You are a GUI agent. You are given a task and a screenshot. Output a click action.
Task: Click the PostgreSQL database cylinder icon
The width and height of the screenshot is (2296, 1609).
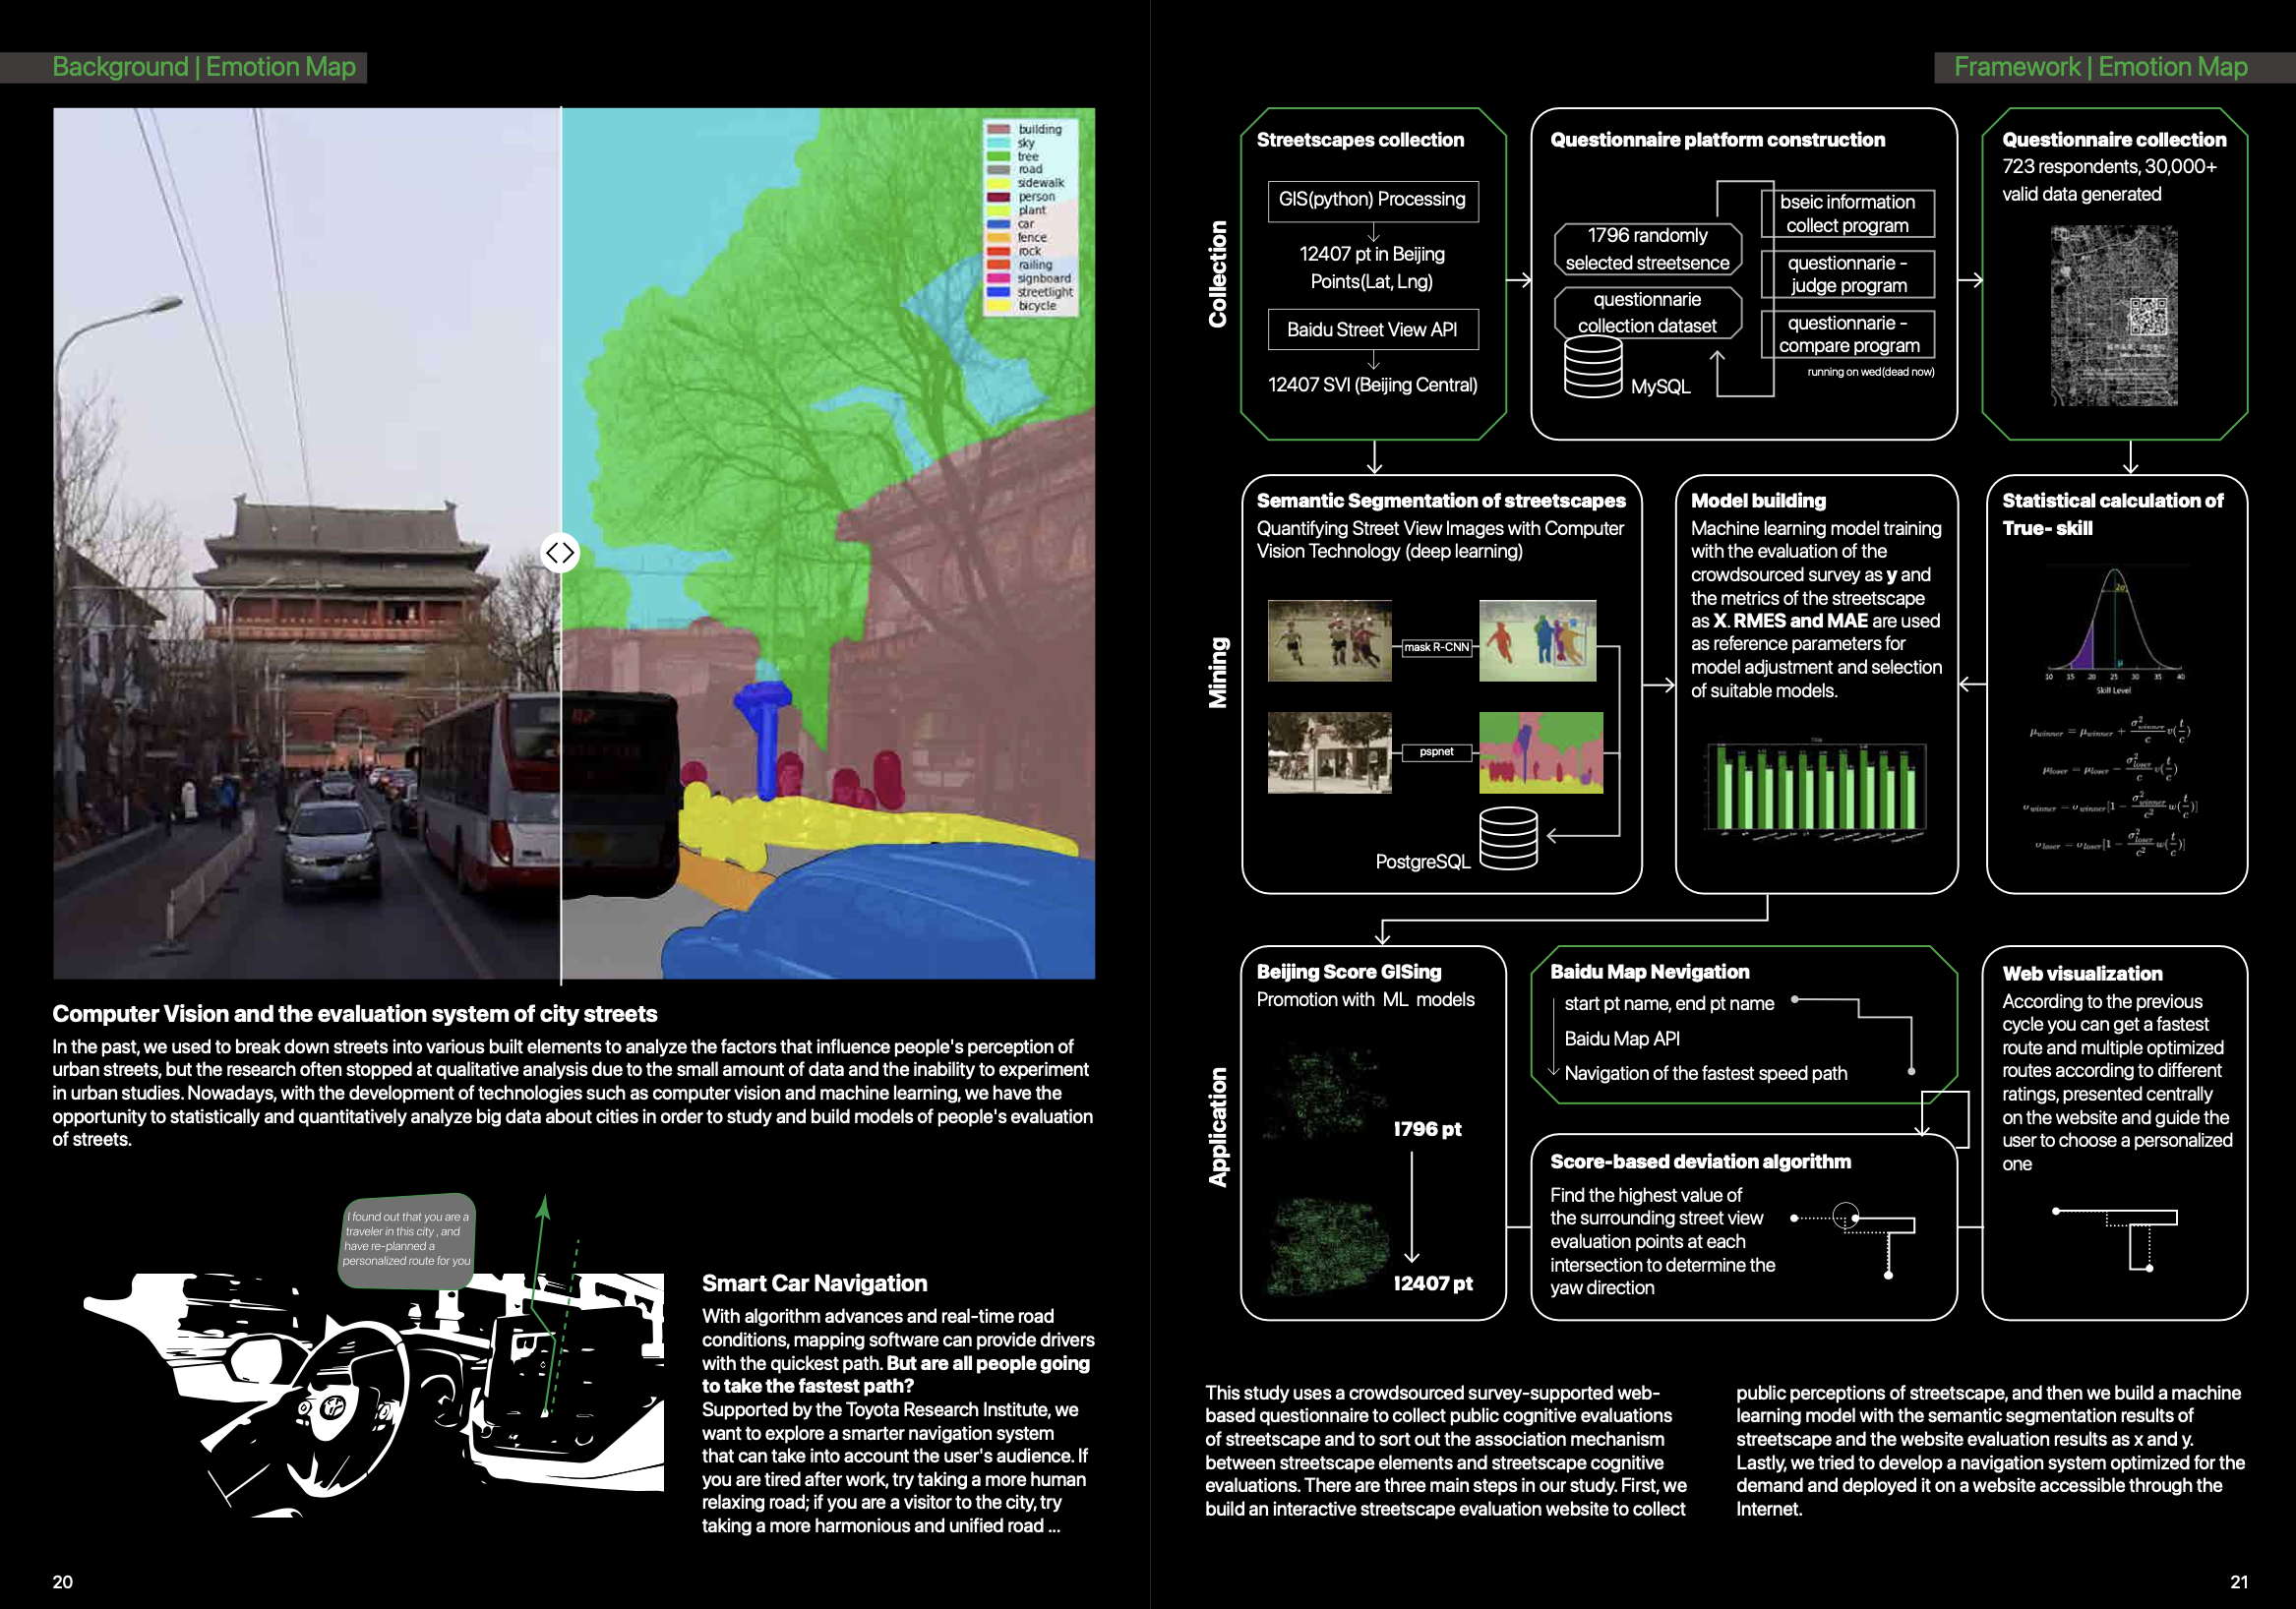1508,839
